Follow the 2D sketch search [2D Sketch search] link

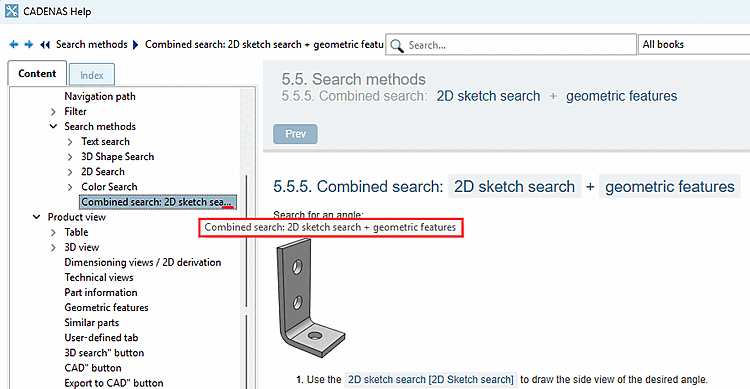point(430,379)
